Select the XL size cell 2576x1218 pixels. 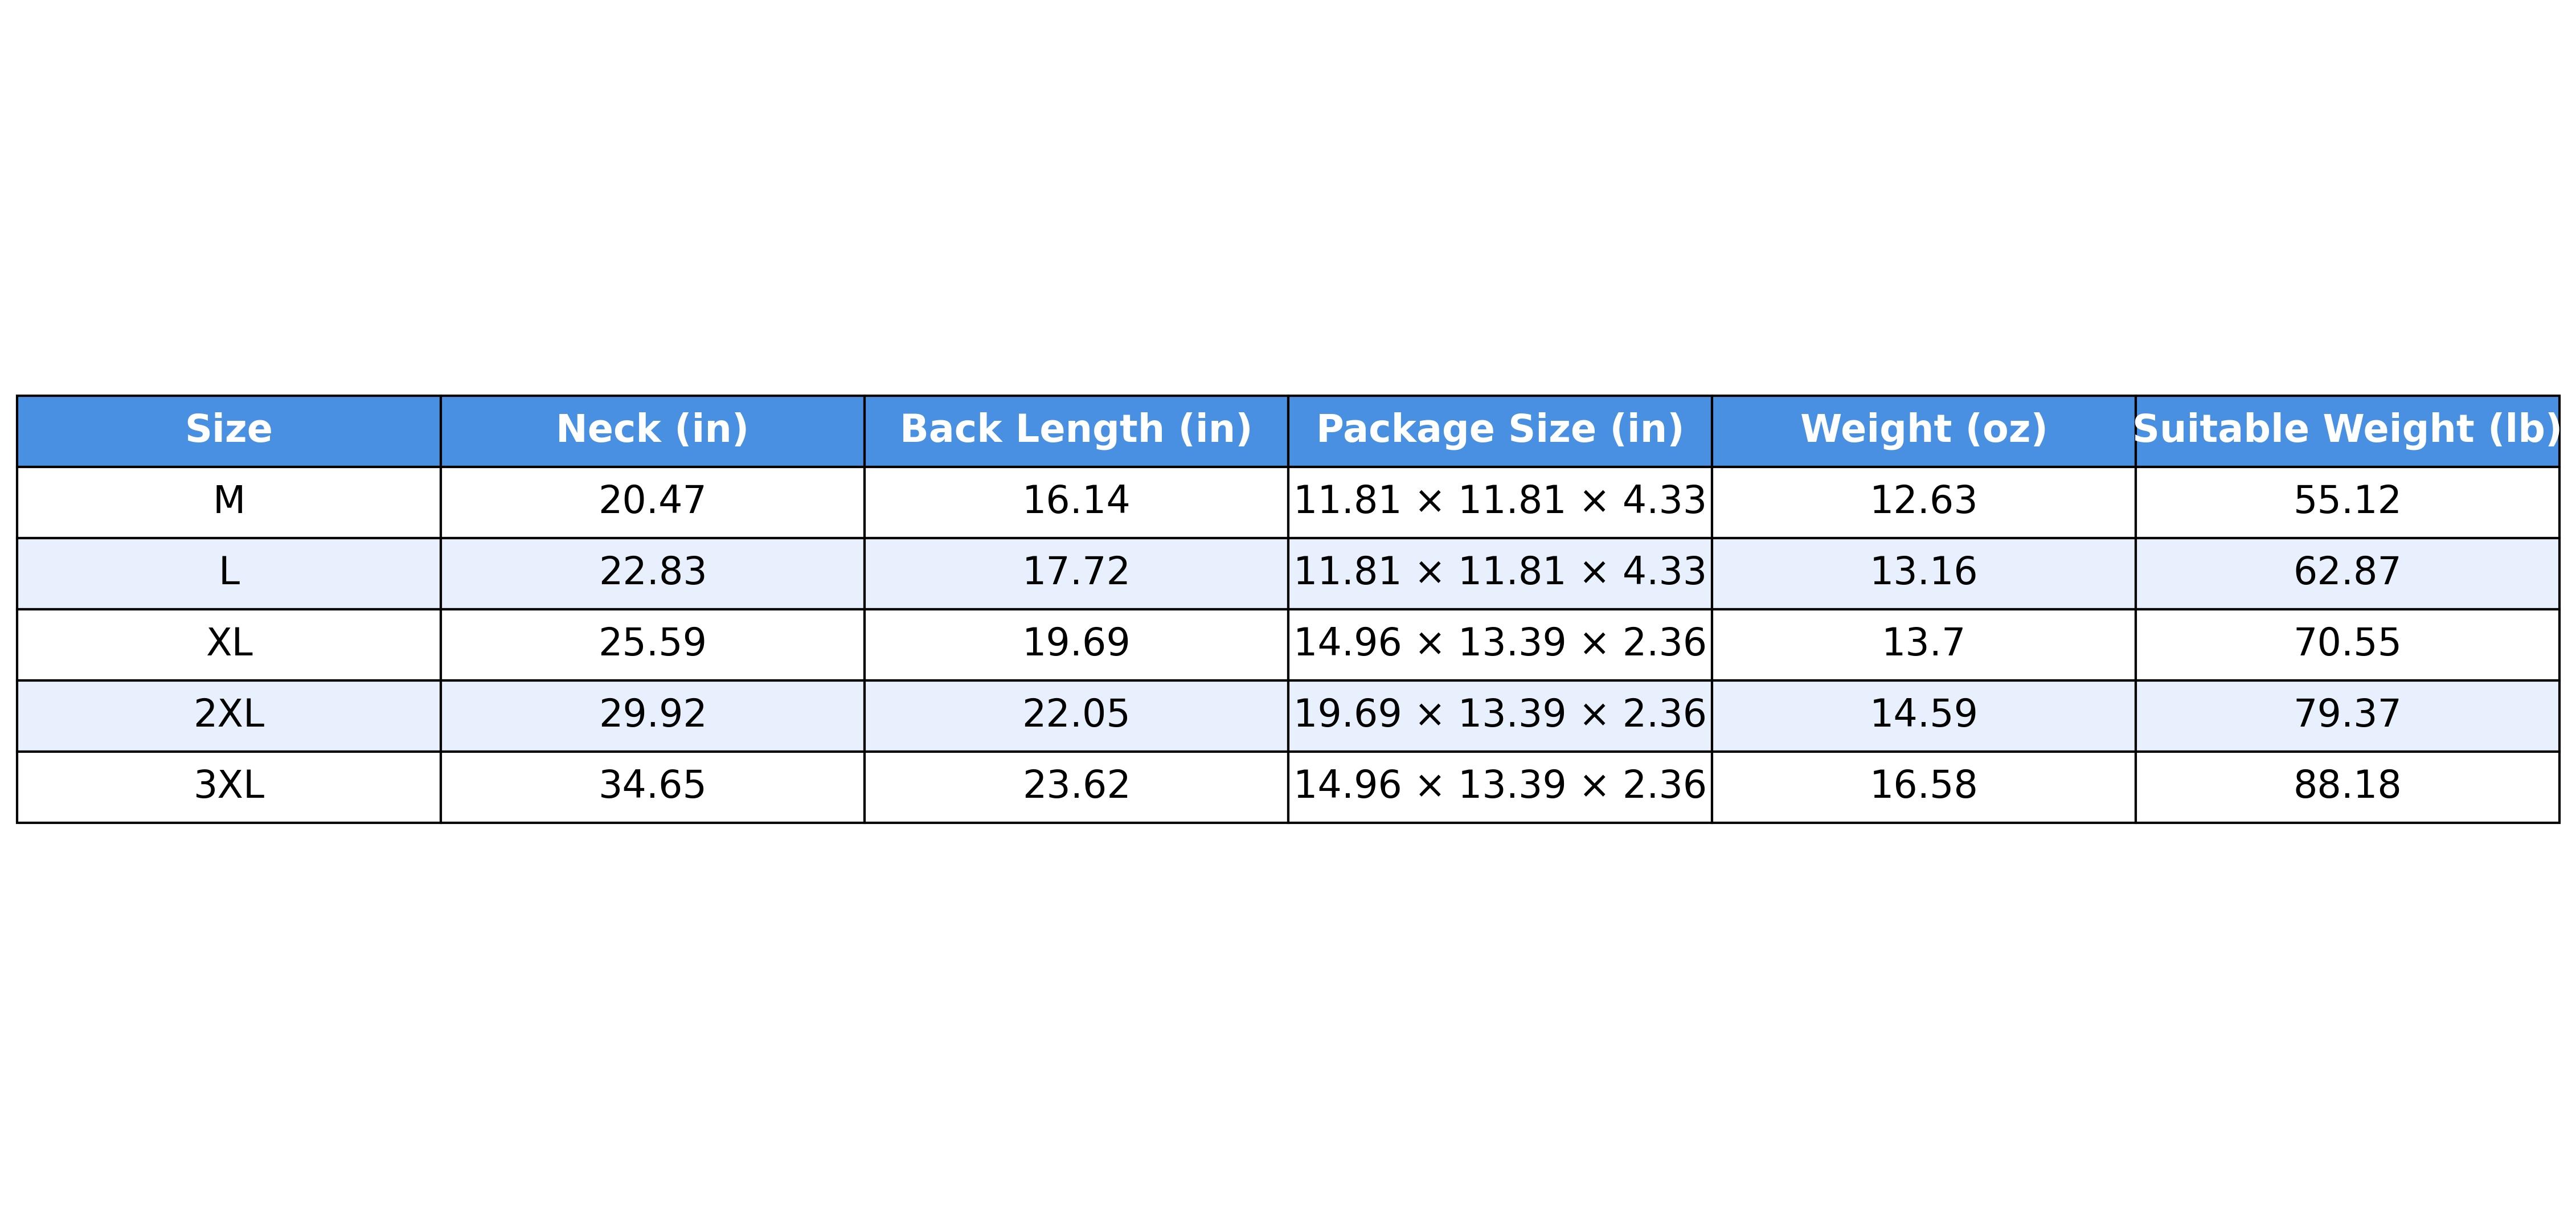pyautogui.click(x=228, y=643)
